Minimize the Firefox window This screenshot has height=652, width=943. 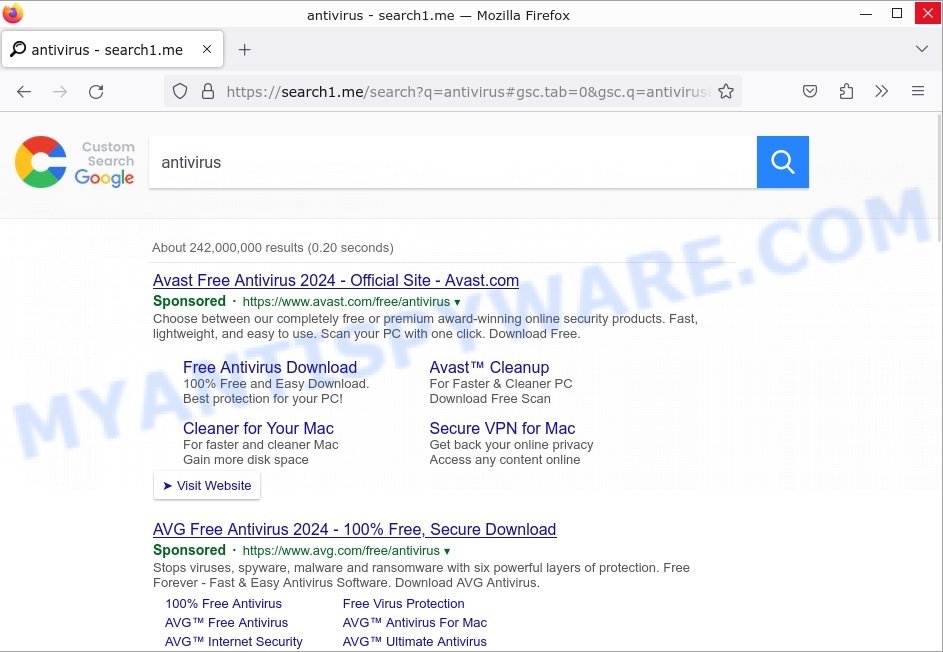click(866, 14)
